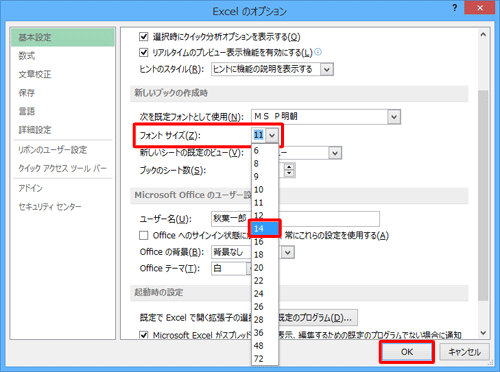500x372 pixels.
Task: Click the 既定のプログラム button
Action: [318, 317]
